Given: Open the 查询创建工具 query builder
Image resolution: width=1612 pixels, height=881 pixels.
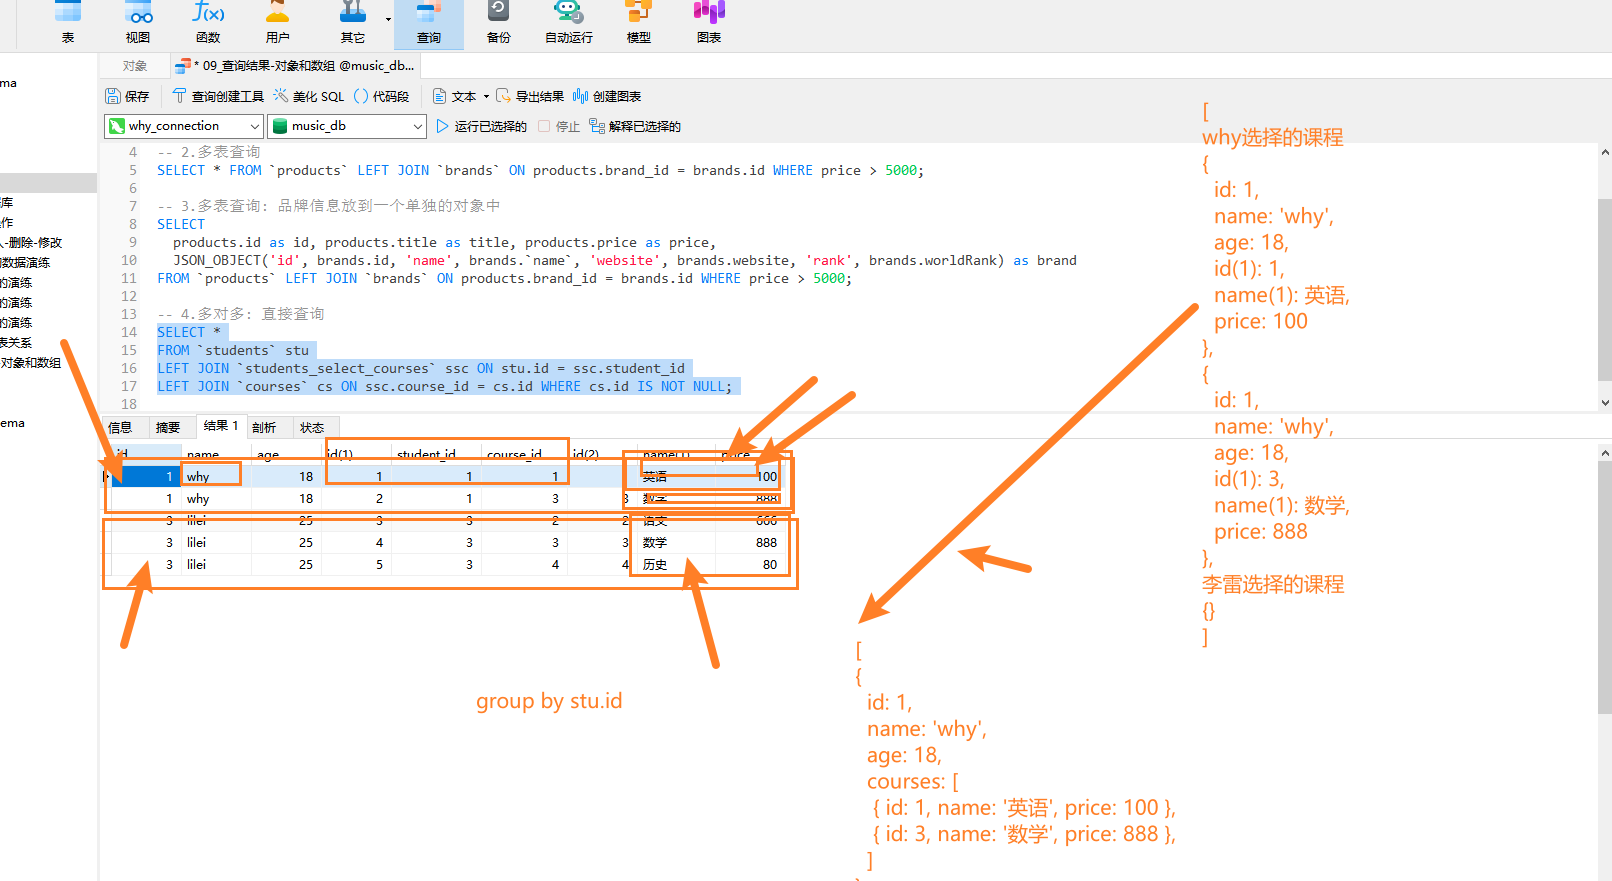Looking at the screenshot, I should click(x=218, y=96).
